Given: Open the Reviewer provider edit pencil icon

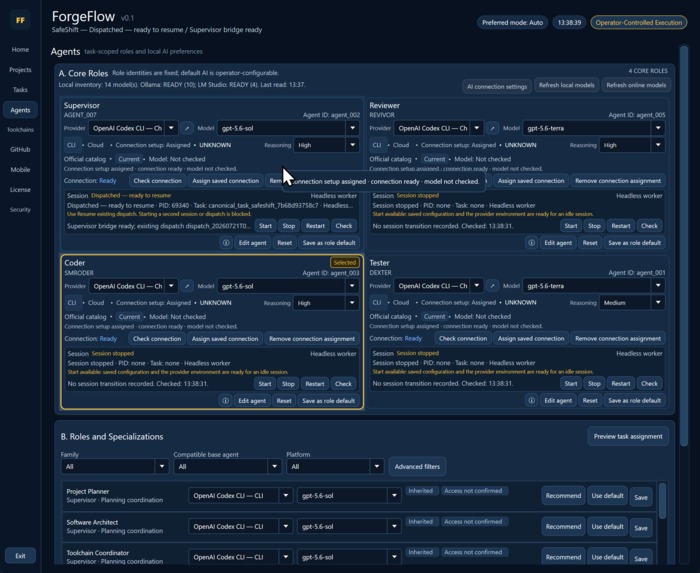Looking at the screenshot, I should [x=492, y=129].
